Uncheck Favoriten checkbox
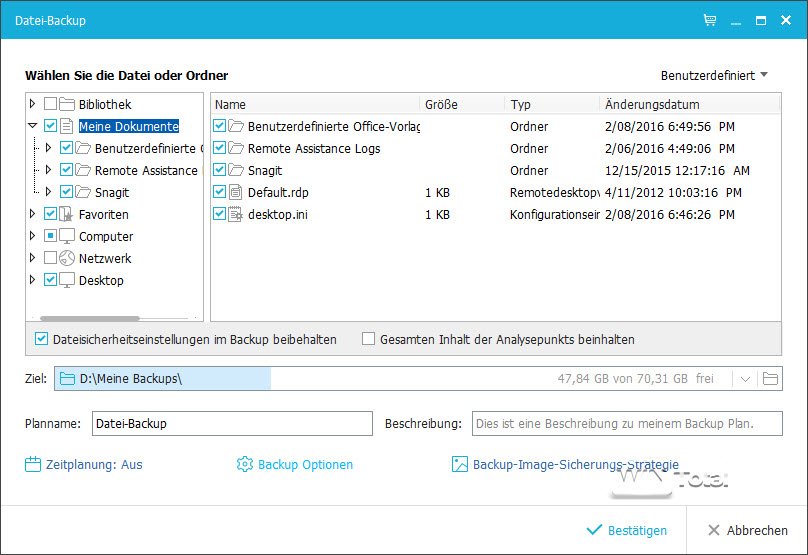This screenshot has width=808, height=555. 50,214
